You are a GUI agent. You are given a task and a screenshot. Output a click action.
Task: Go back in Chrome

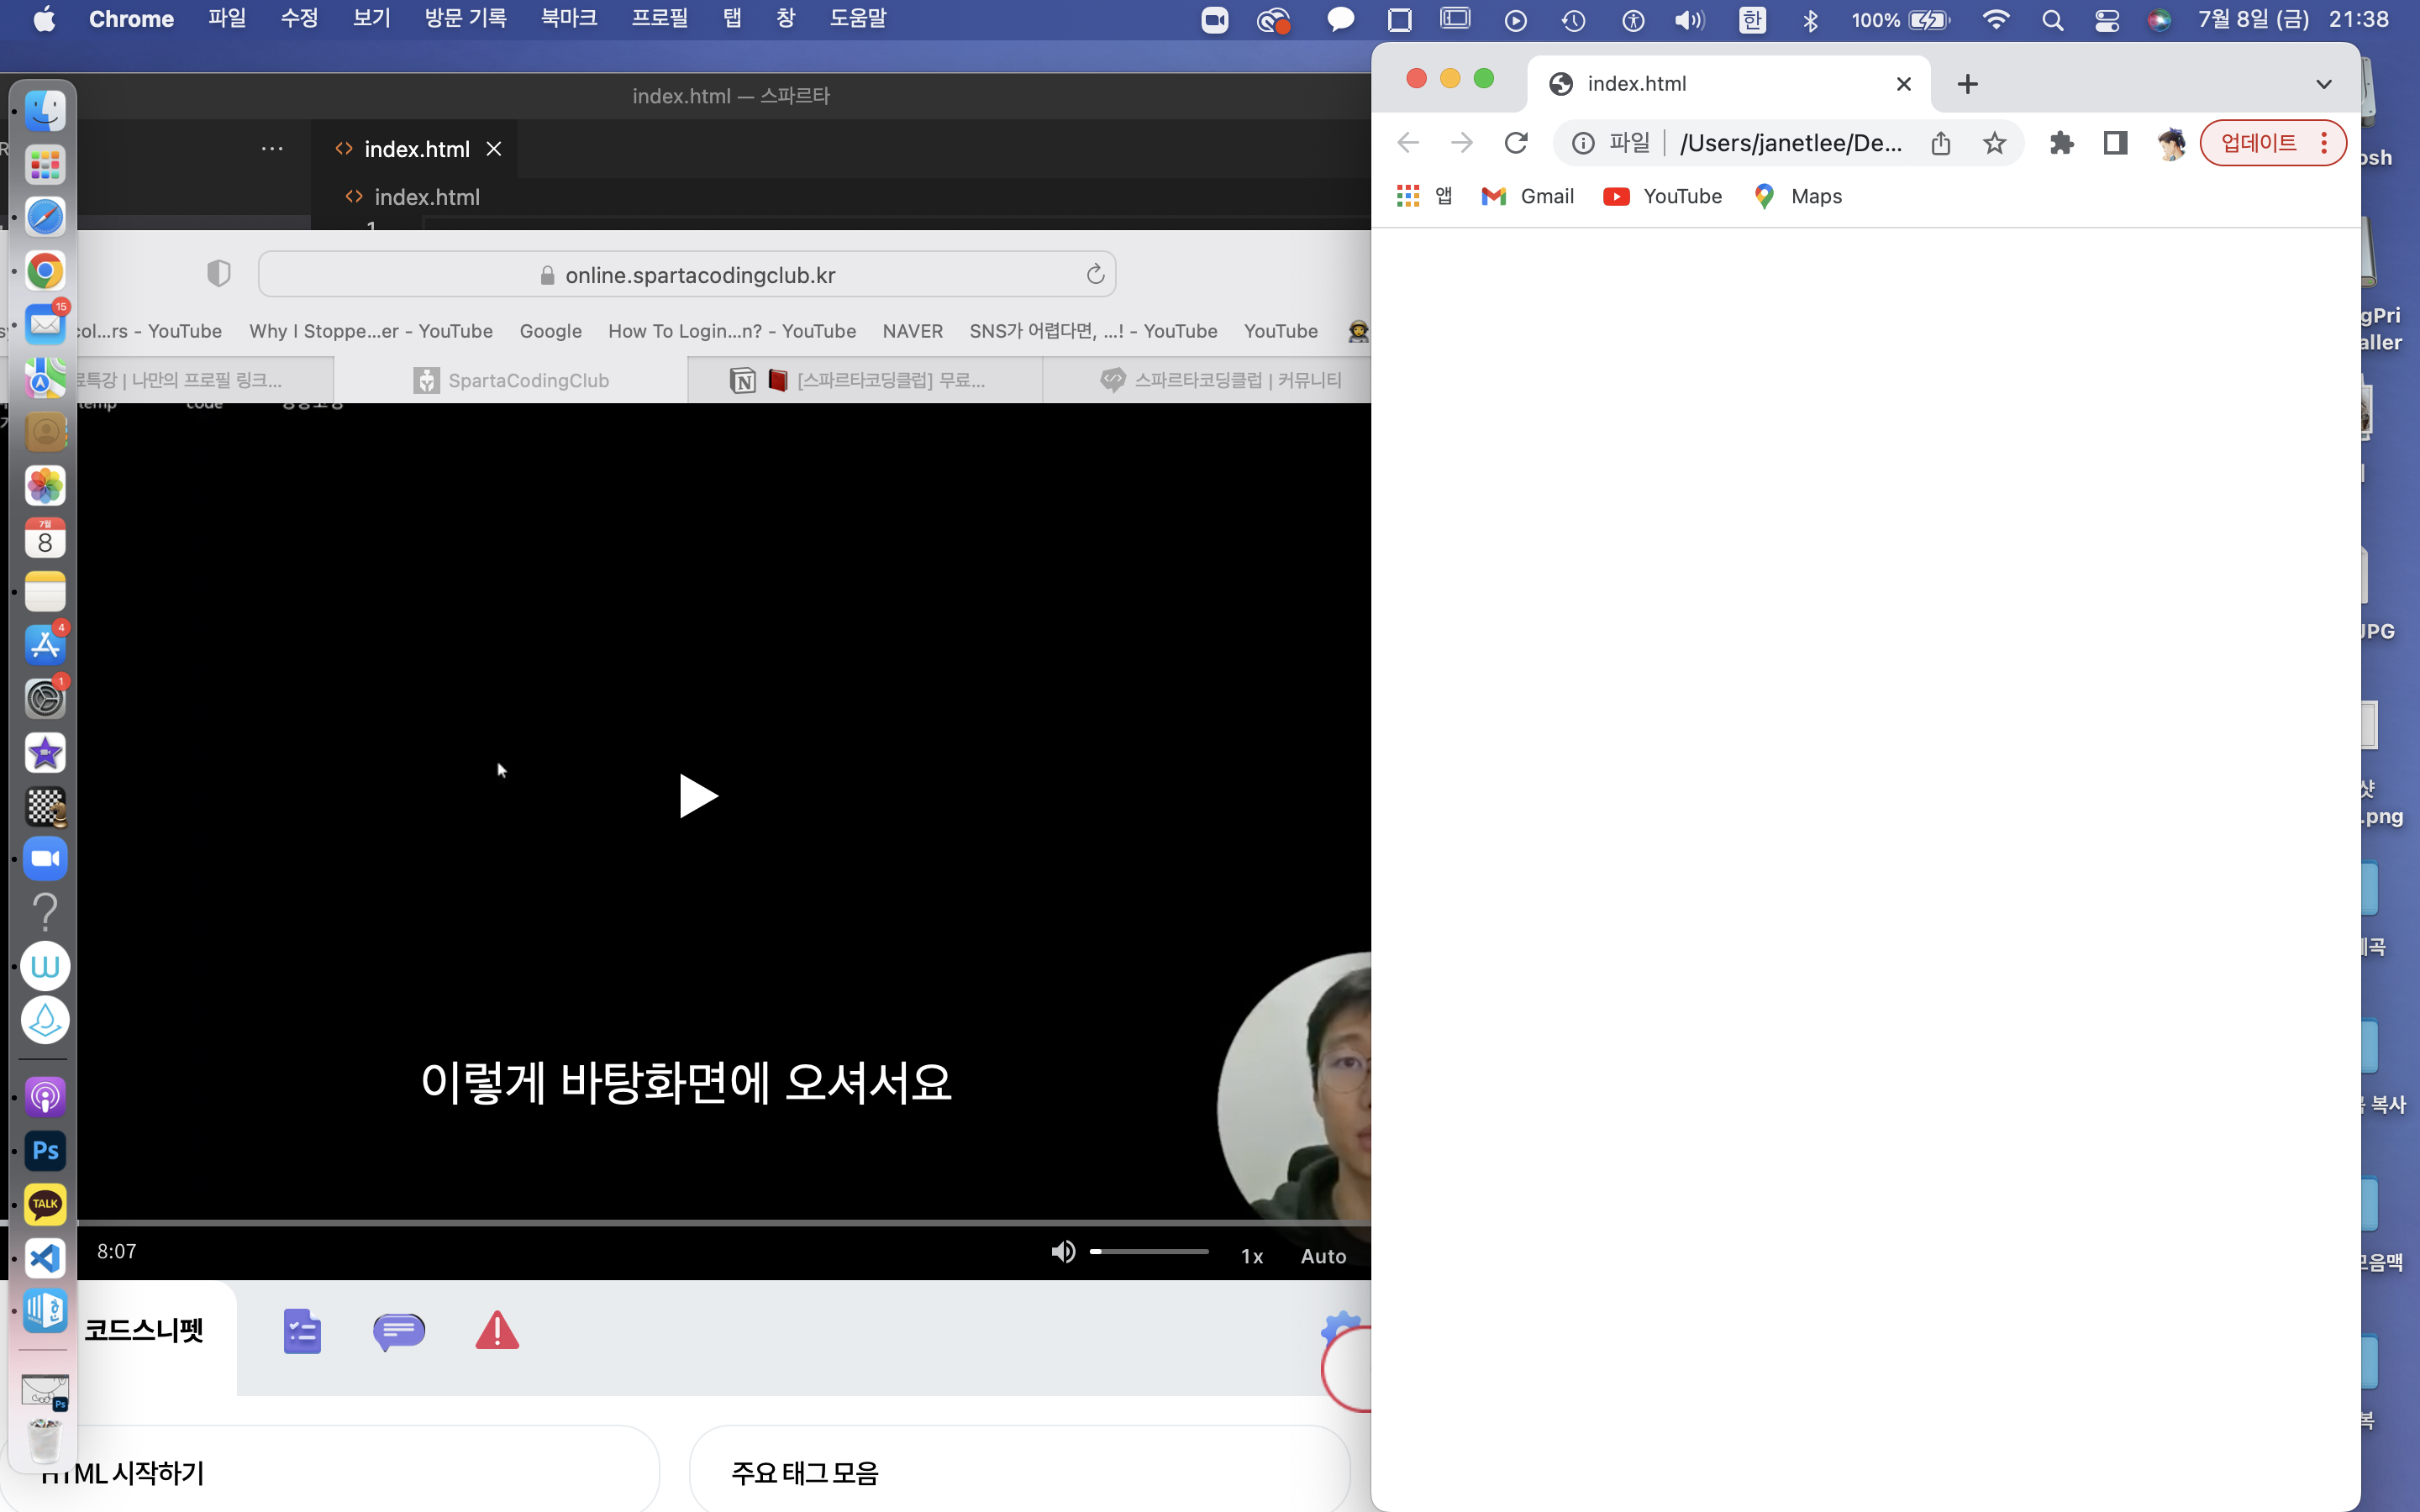click(x=1408, y=143)
